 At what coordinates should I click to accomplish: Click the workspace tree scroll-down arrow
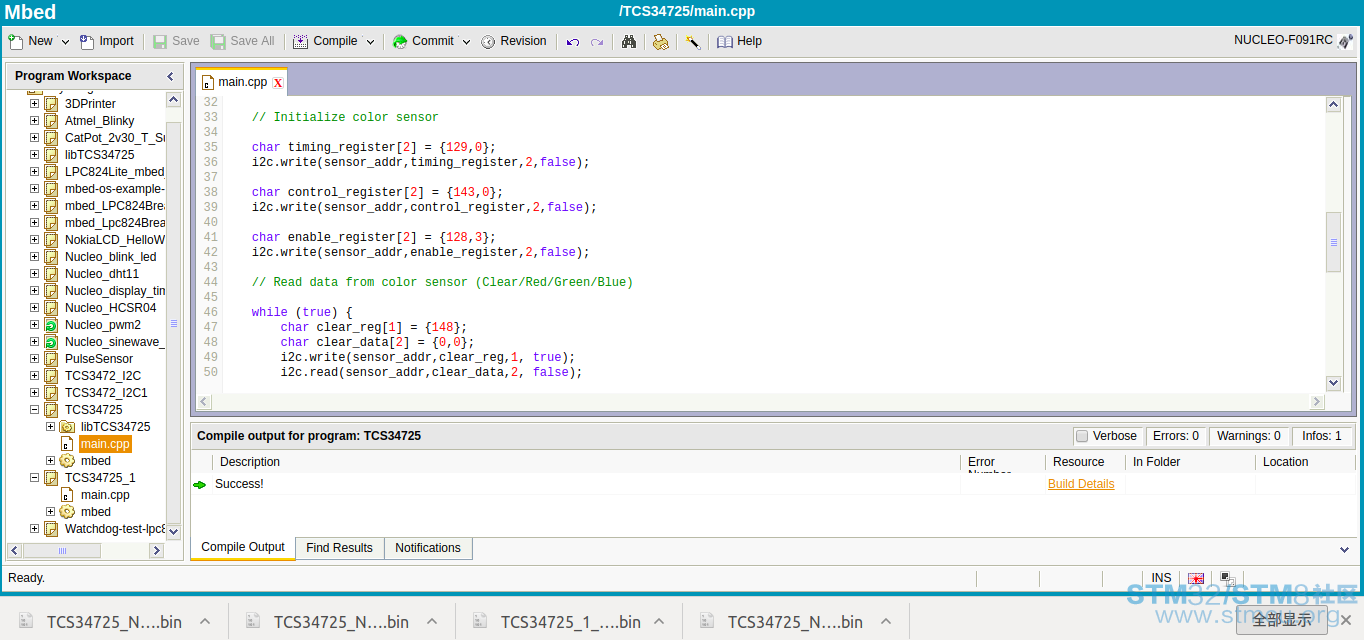point(173,531)
